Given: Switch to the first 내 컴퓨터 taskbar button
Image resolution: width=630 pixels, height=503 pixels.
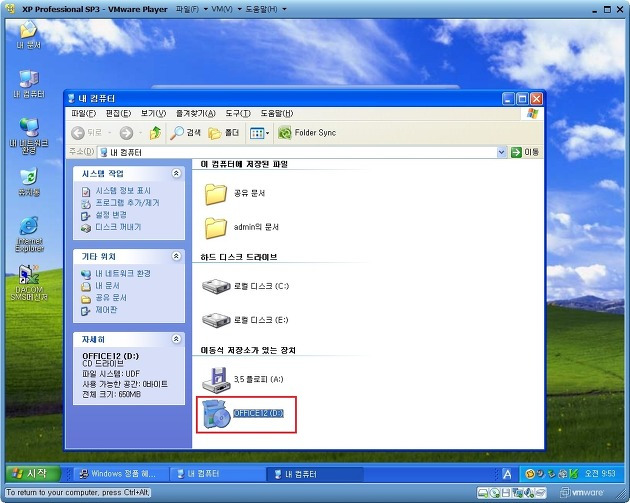Looking at the screenshot, I should [x=216, y=474].
